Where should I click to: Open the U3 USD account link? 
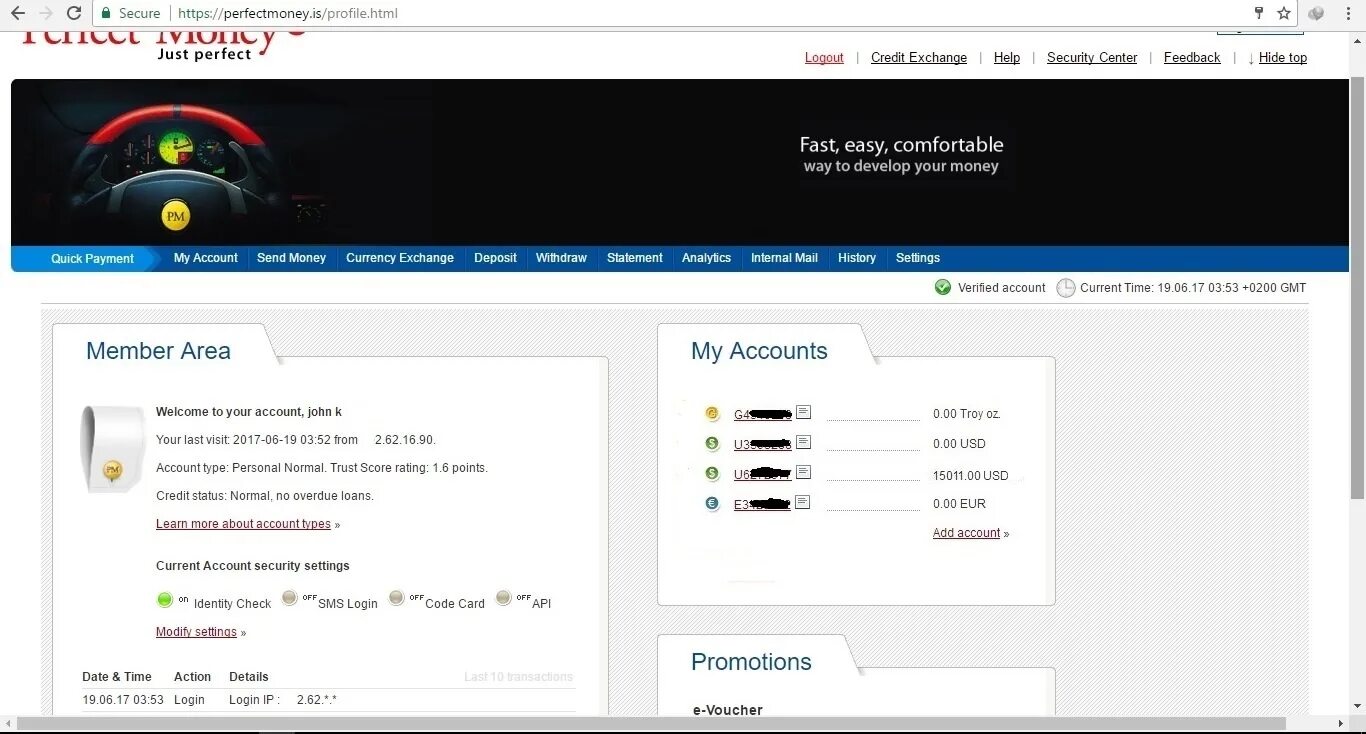click(763, 444)
